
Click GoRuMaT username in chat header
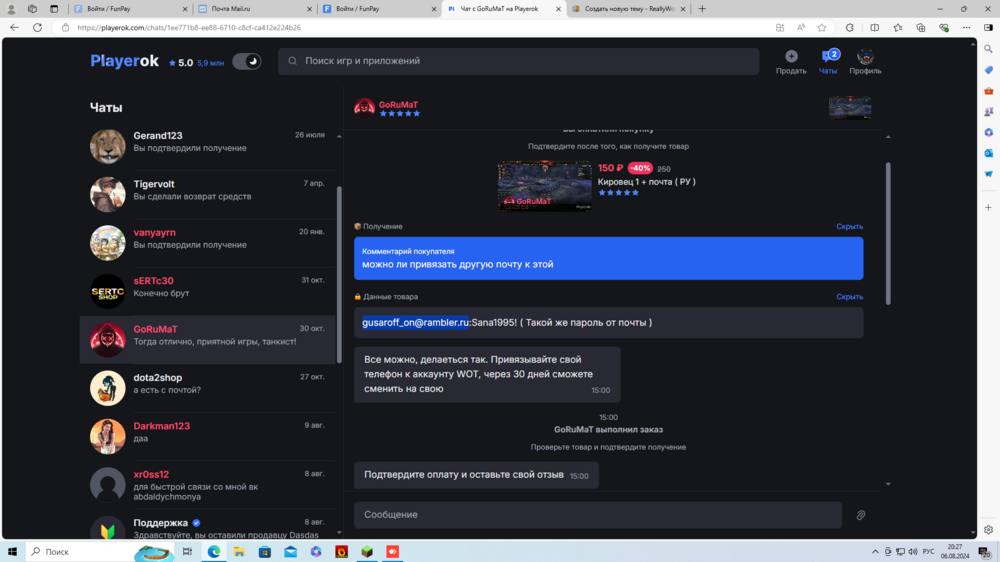[399, 105]
